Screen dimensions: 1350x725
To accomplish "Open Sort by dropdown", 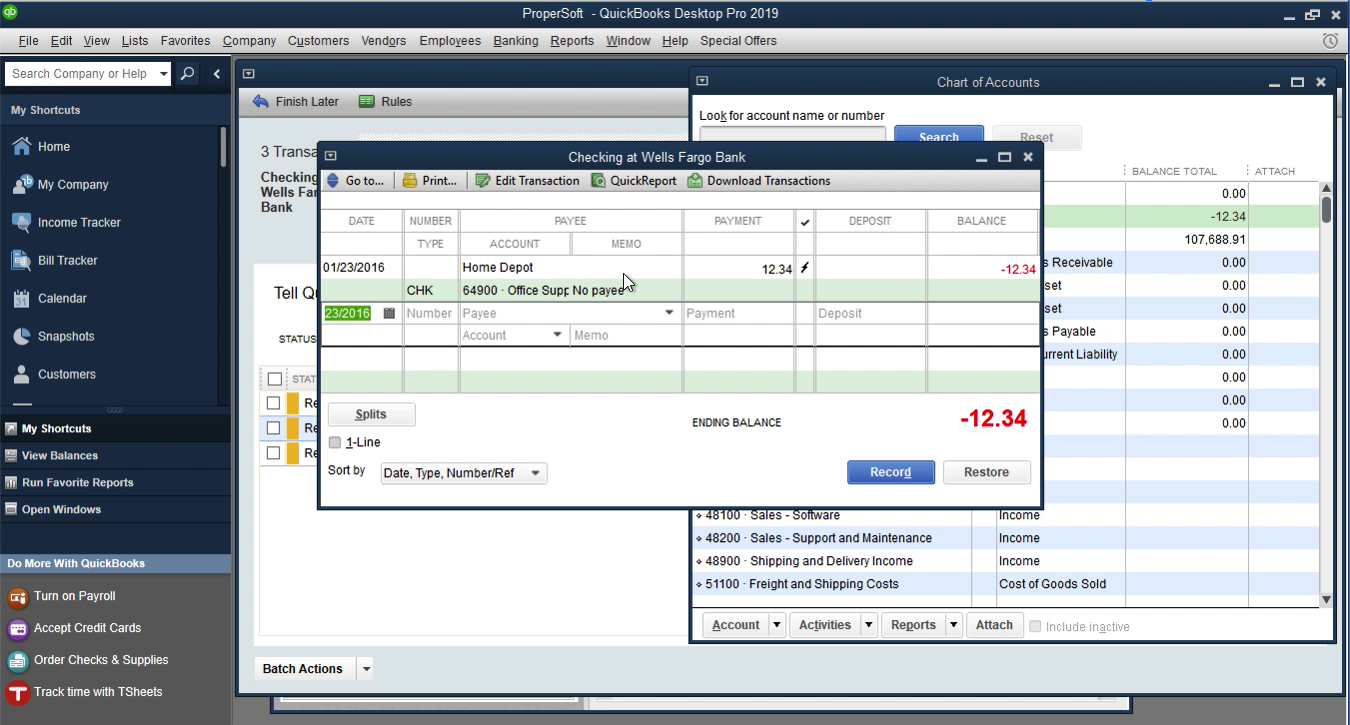I will click(x=464, y=473).
